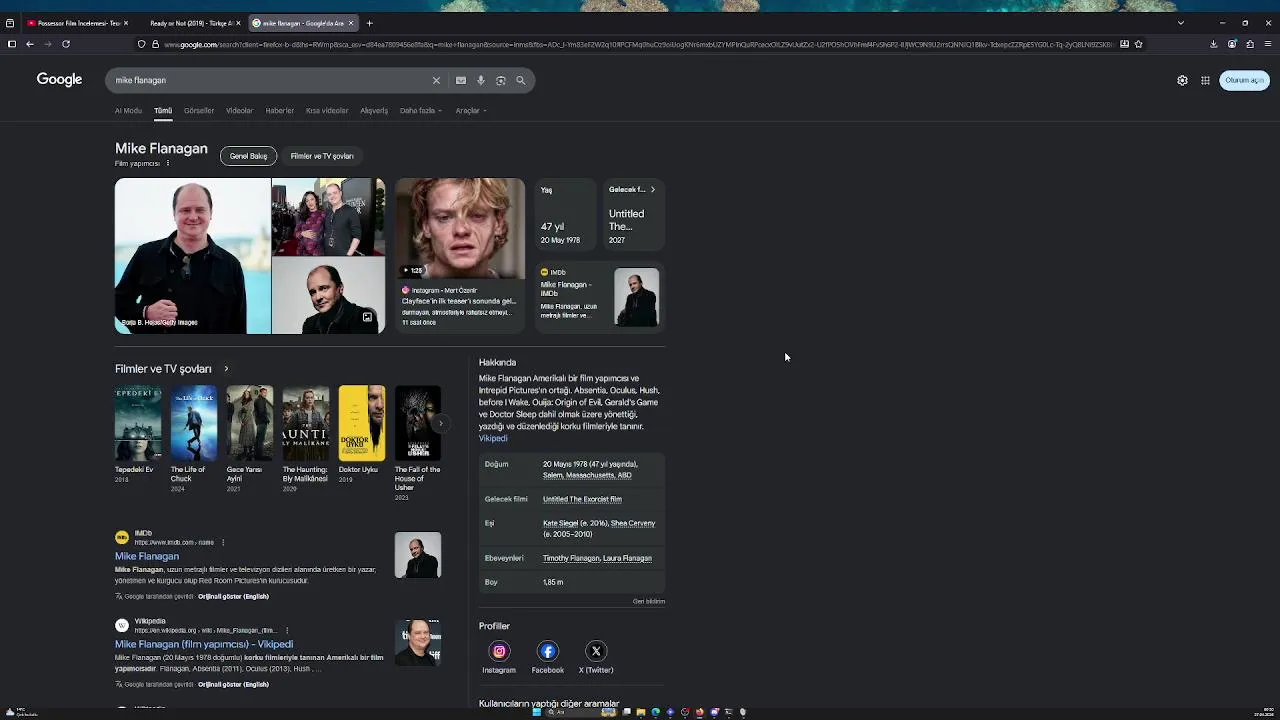1280x720 pixels.
Task: Open the Instagram profile icon
Action: [x=499, y=651]
